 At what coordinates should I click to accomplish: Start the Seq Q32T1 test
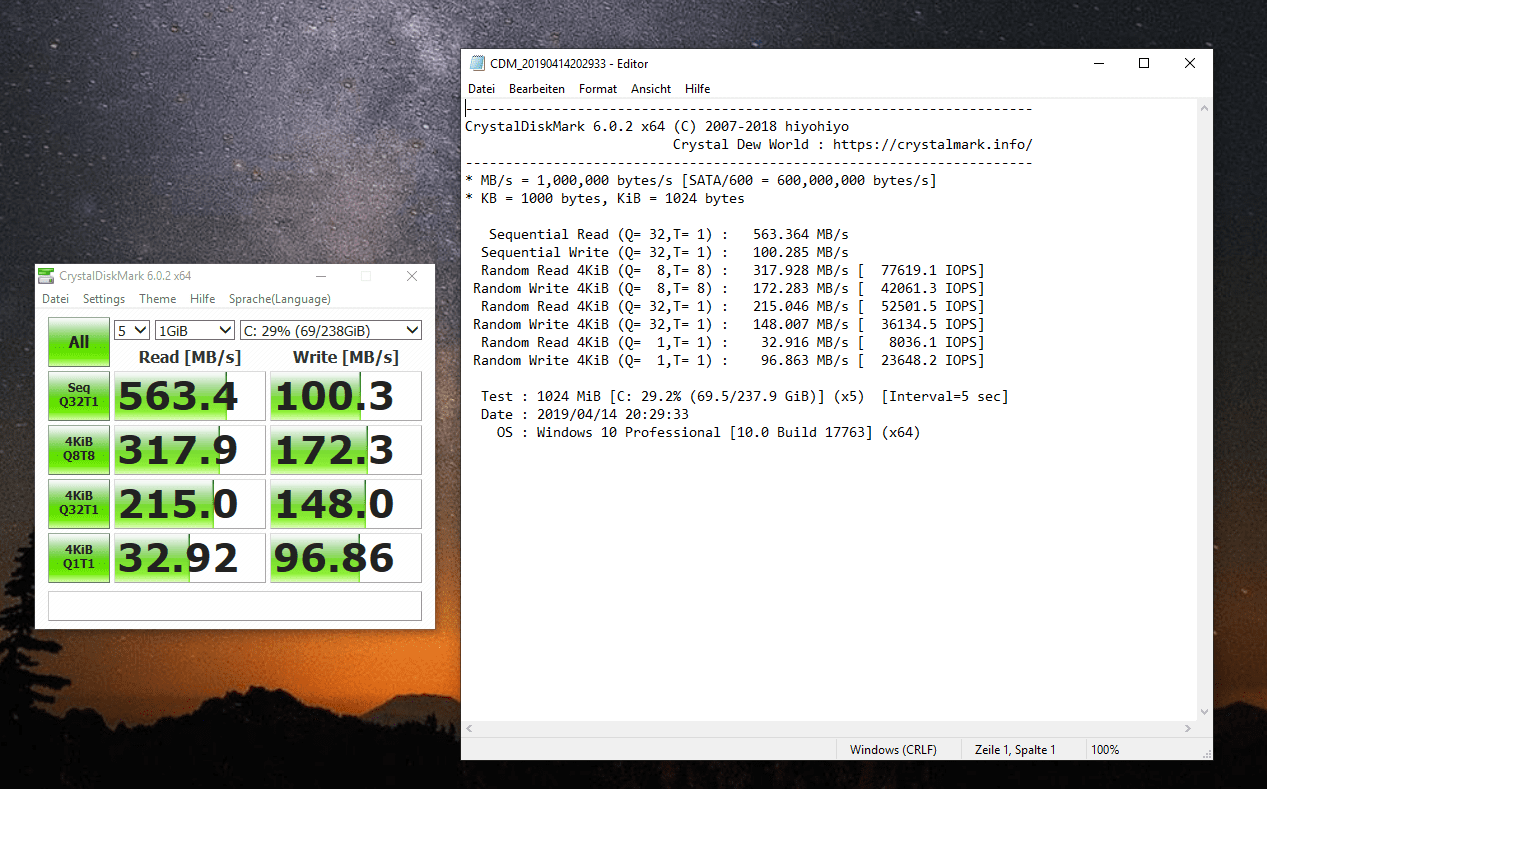[x=79, y=395]
